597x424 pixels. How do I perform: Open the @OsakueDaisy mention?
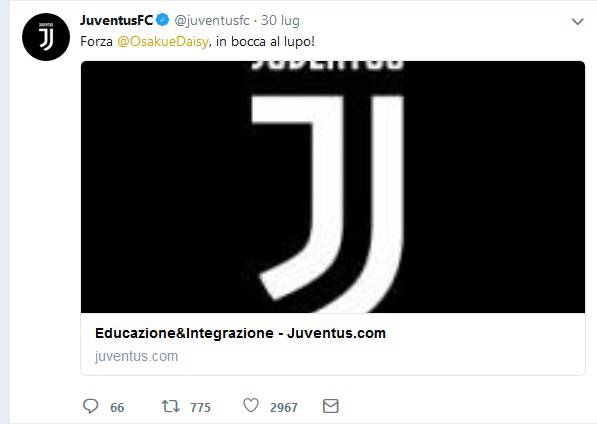(x=163, y=41)
